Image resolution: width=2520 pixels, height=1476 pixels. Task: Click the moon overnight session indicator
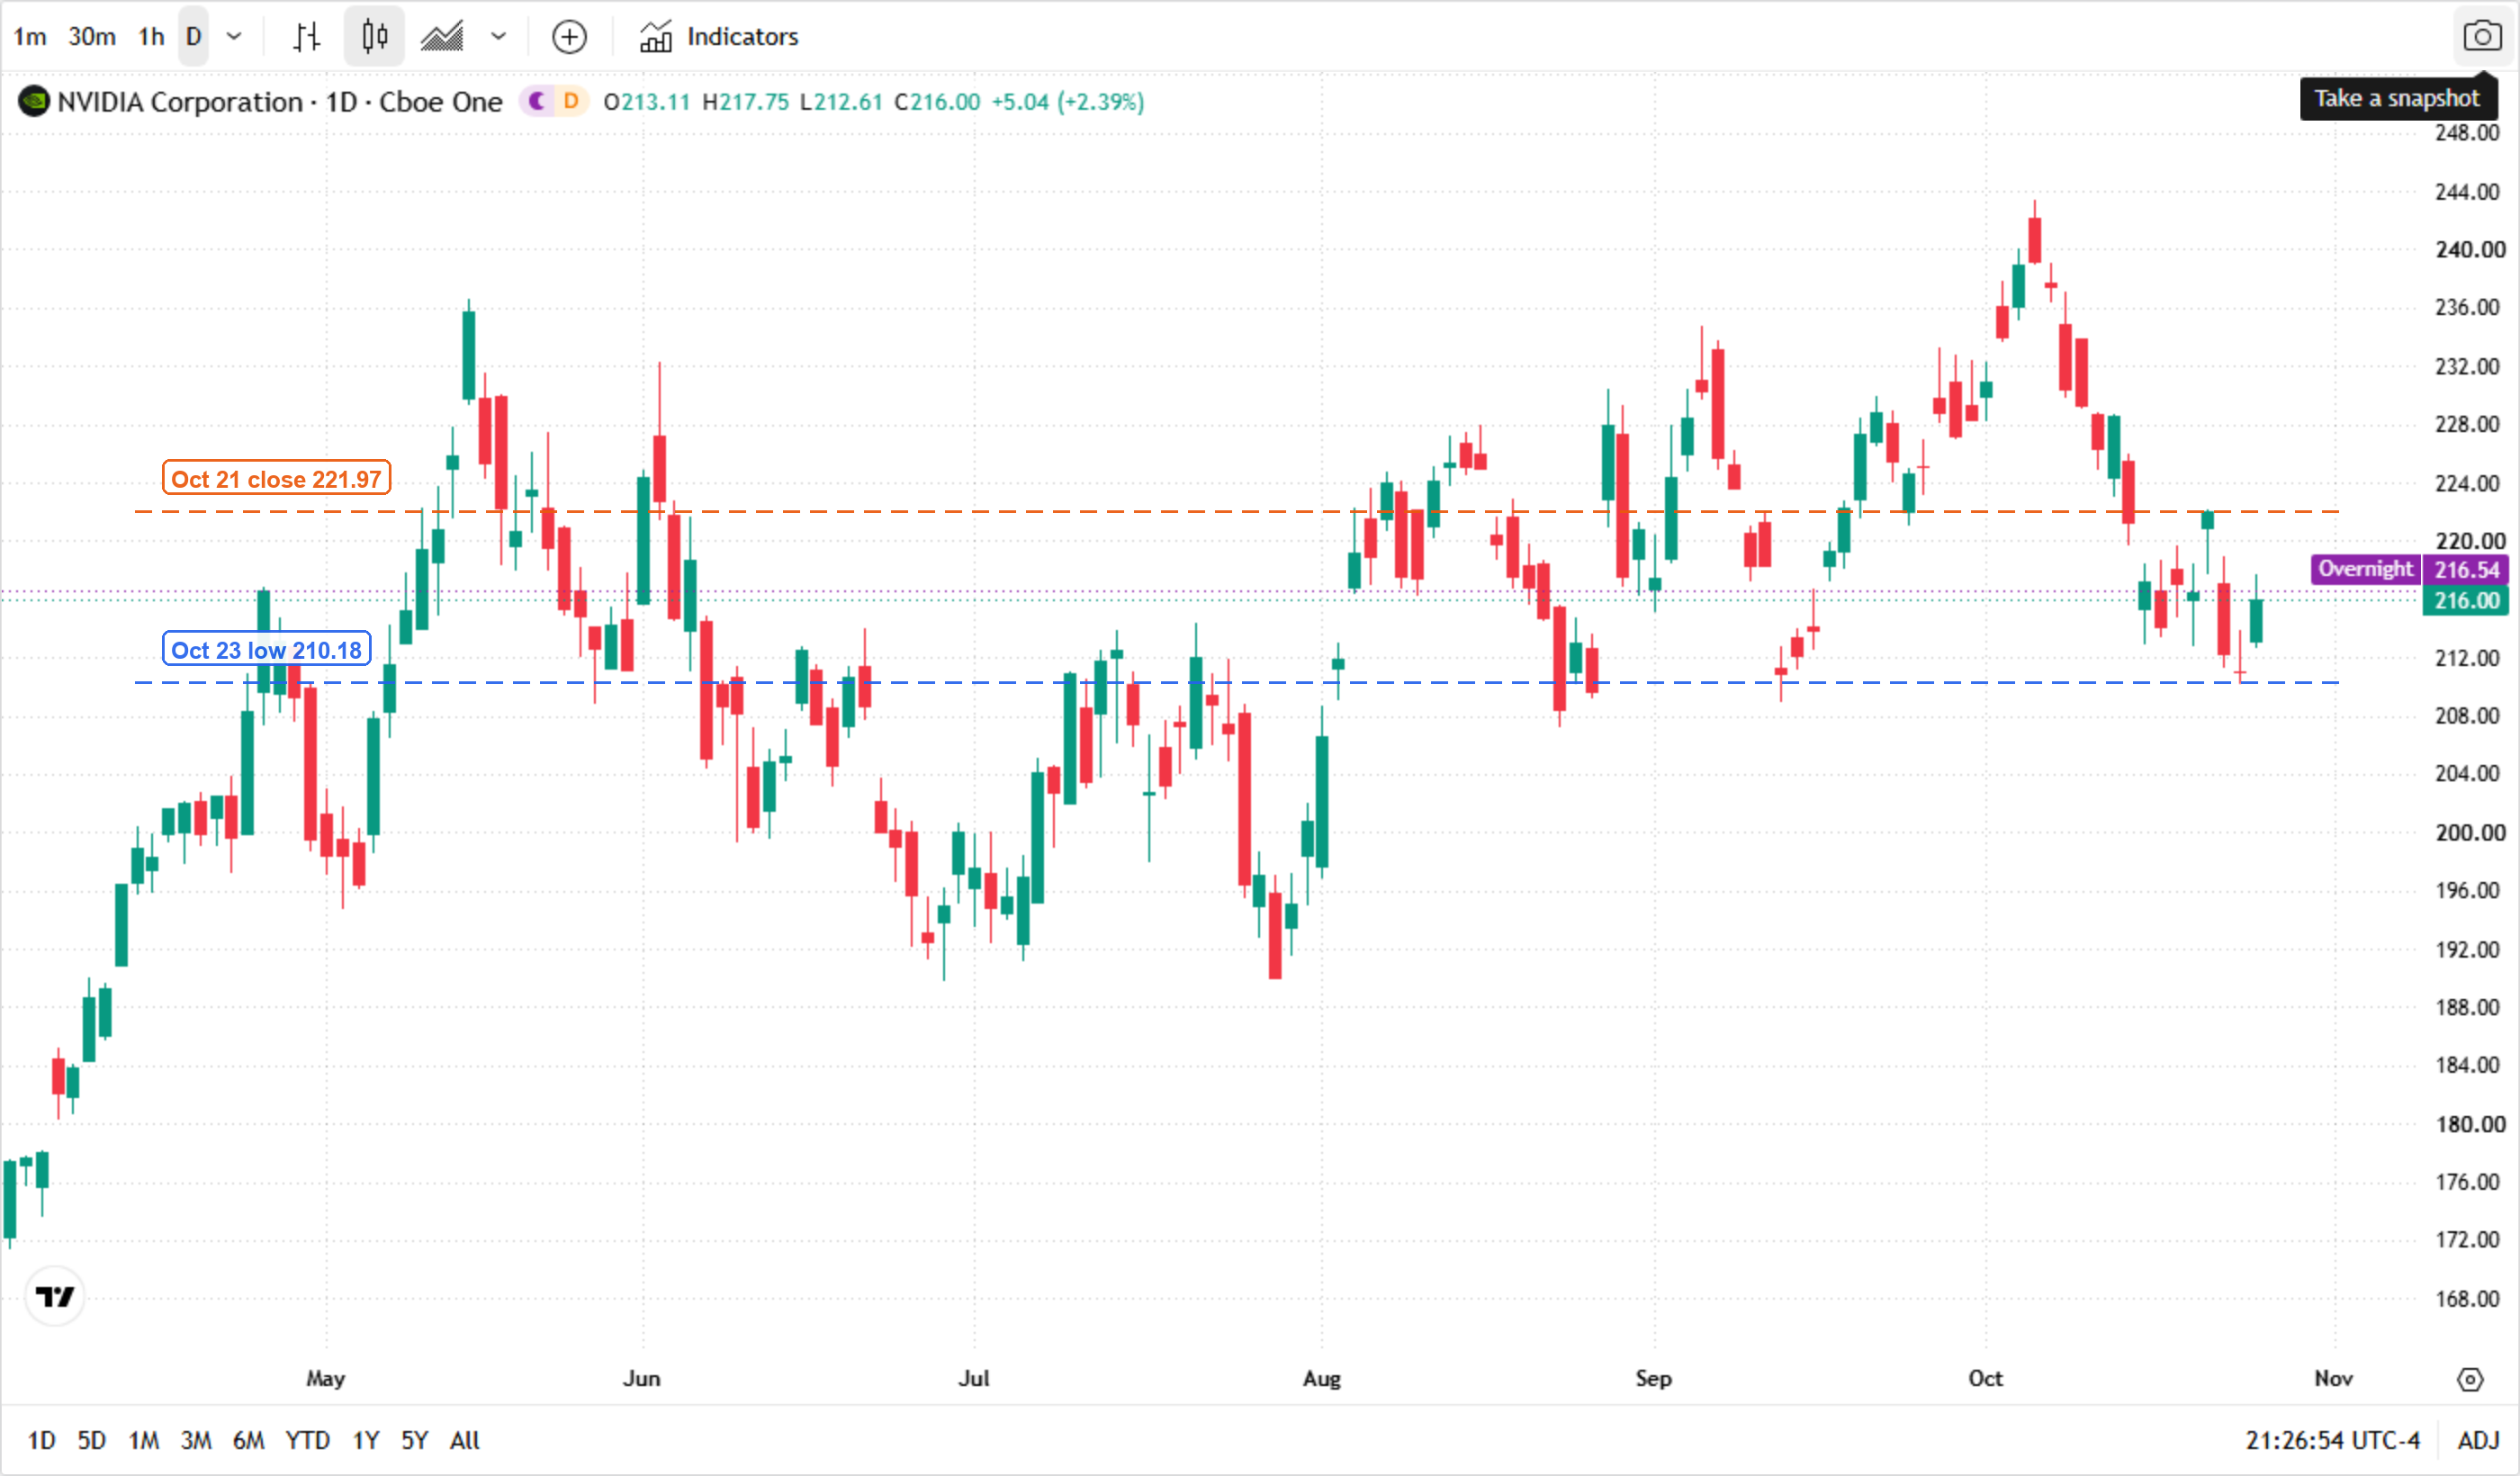(x=537, y=102)
